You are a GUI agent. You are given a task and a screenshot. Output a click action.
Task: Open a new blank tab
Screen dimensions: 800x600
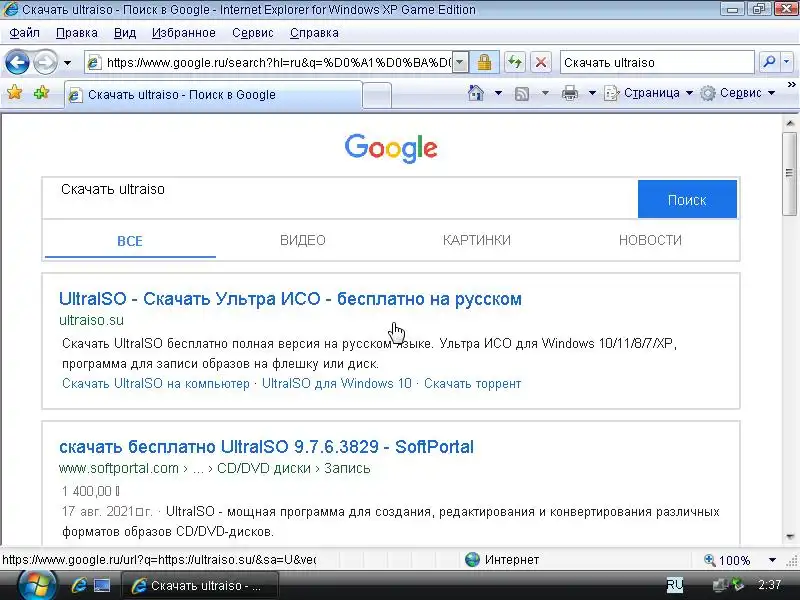(x=377, y=95)
